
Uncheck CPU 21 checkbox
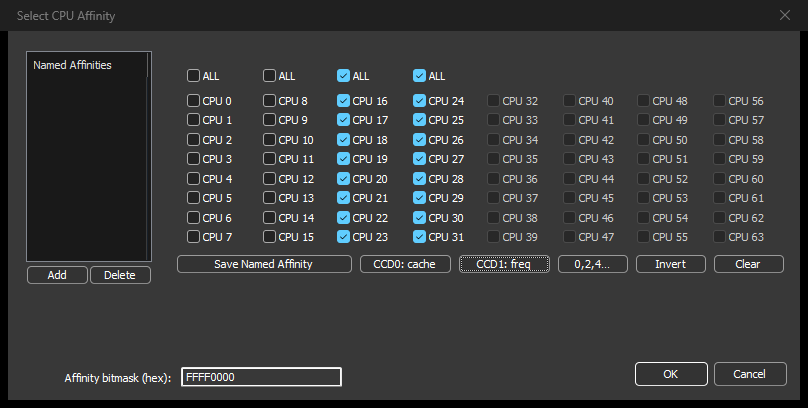coord(343,198)
